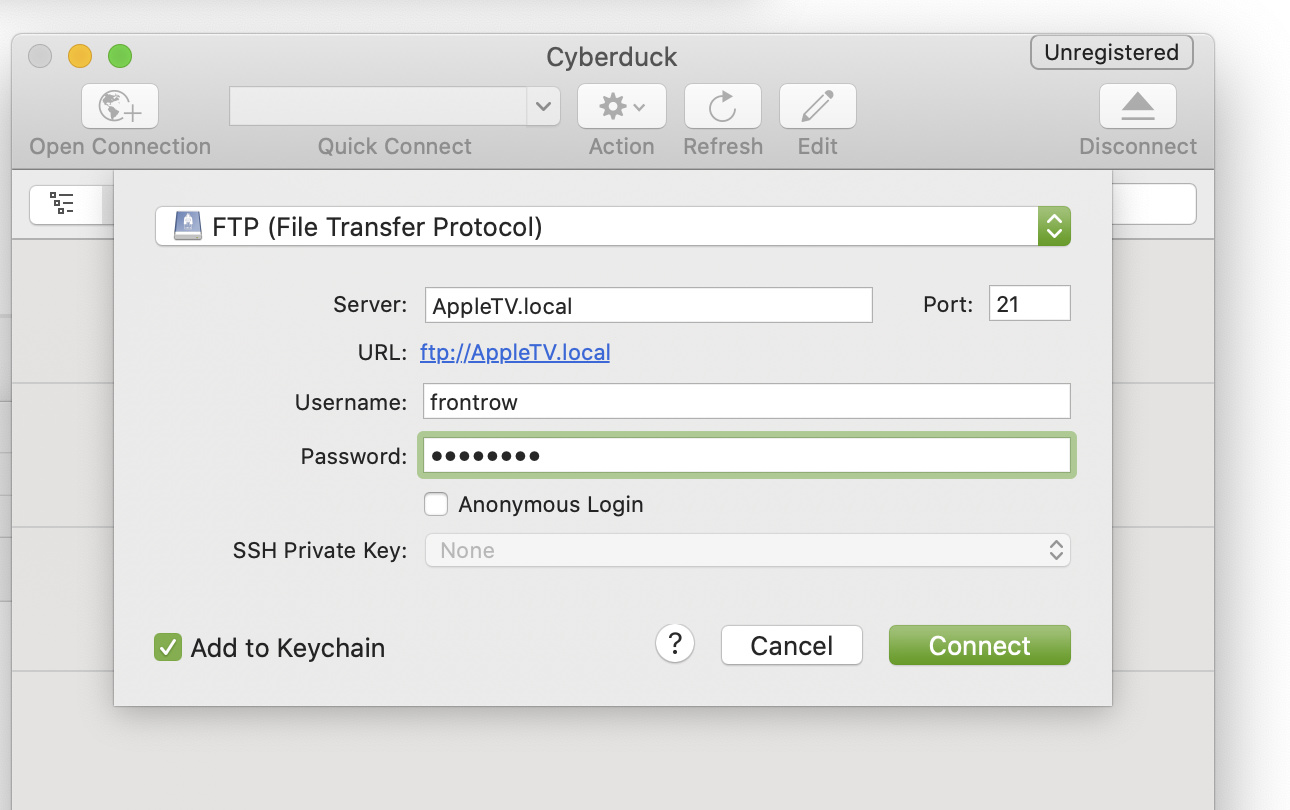Click the outline view icon
Screen dimensions: 1290x810
(x=63, y=204)
